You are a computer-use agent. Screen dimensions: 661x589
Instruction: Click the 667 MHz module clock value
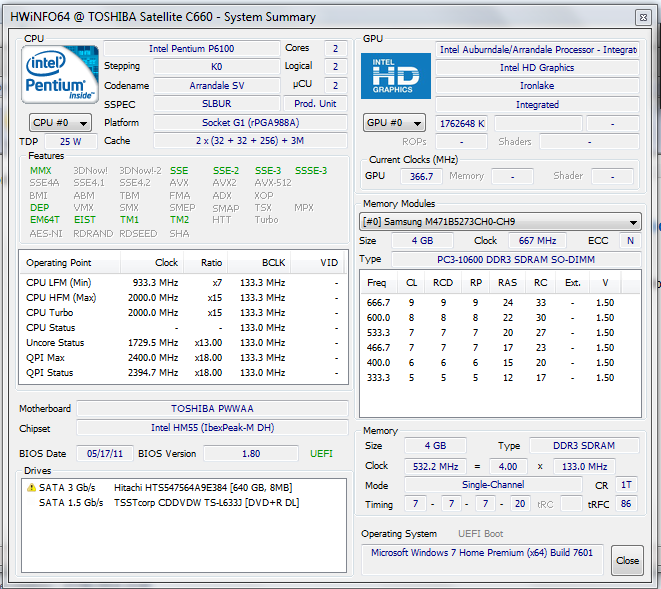tap(537, 241)
